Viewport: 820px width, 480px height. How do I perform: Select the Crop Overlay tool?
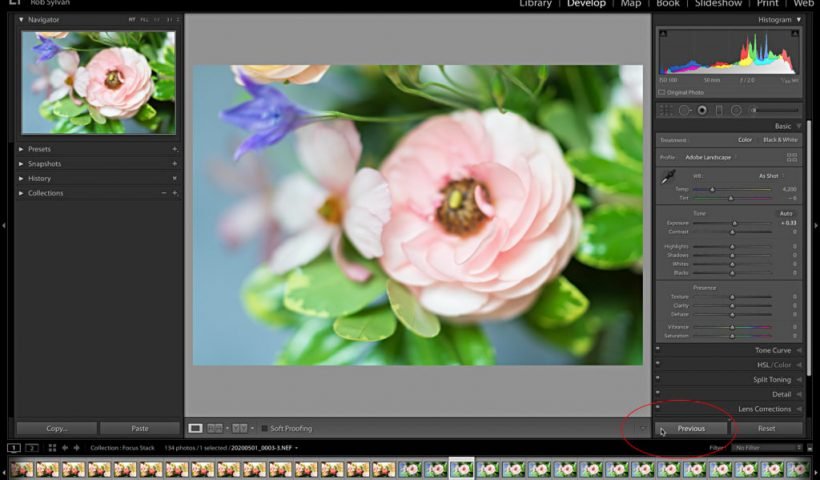coord(666,110)
